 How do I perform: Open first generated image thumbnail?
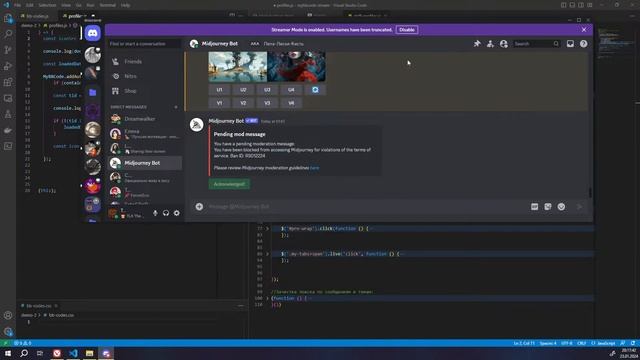click(x=238, y=67)
